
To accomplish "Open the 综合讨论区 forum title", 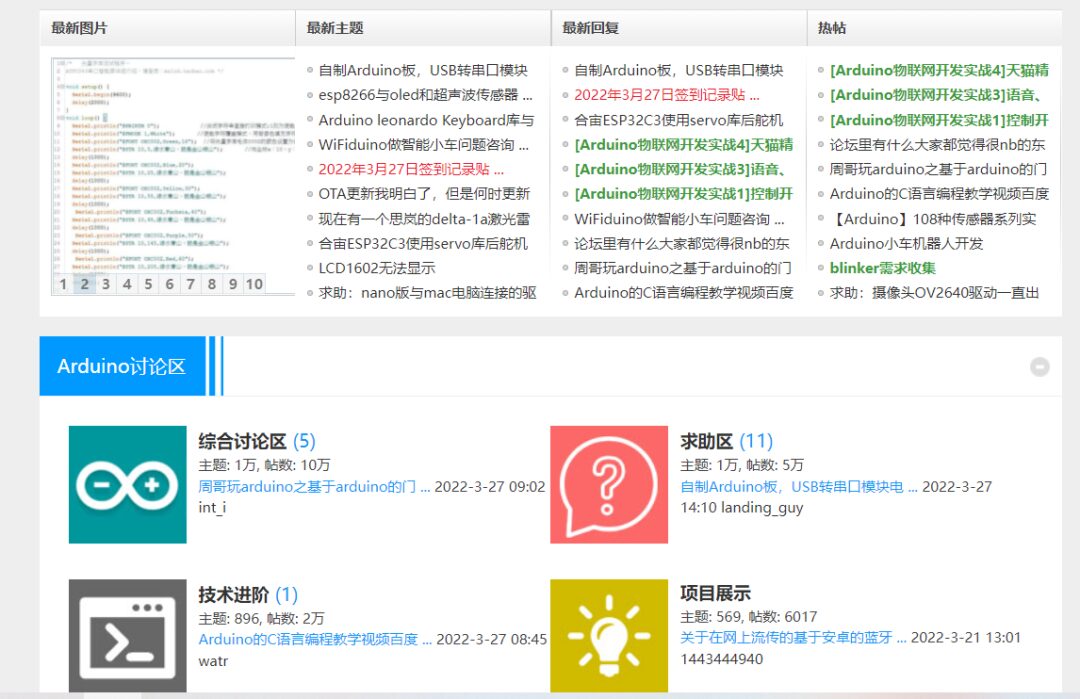I will pyautogui.click(x=242, y=441).
